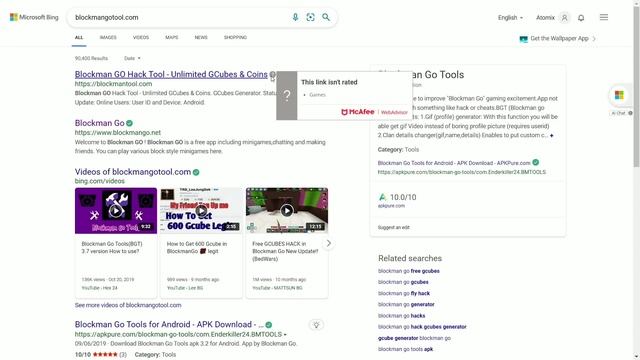The image size is (640, 360).
Task: Search related blockman go hack gcubes generator
Action: point(422,327)
